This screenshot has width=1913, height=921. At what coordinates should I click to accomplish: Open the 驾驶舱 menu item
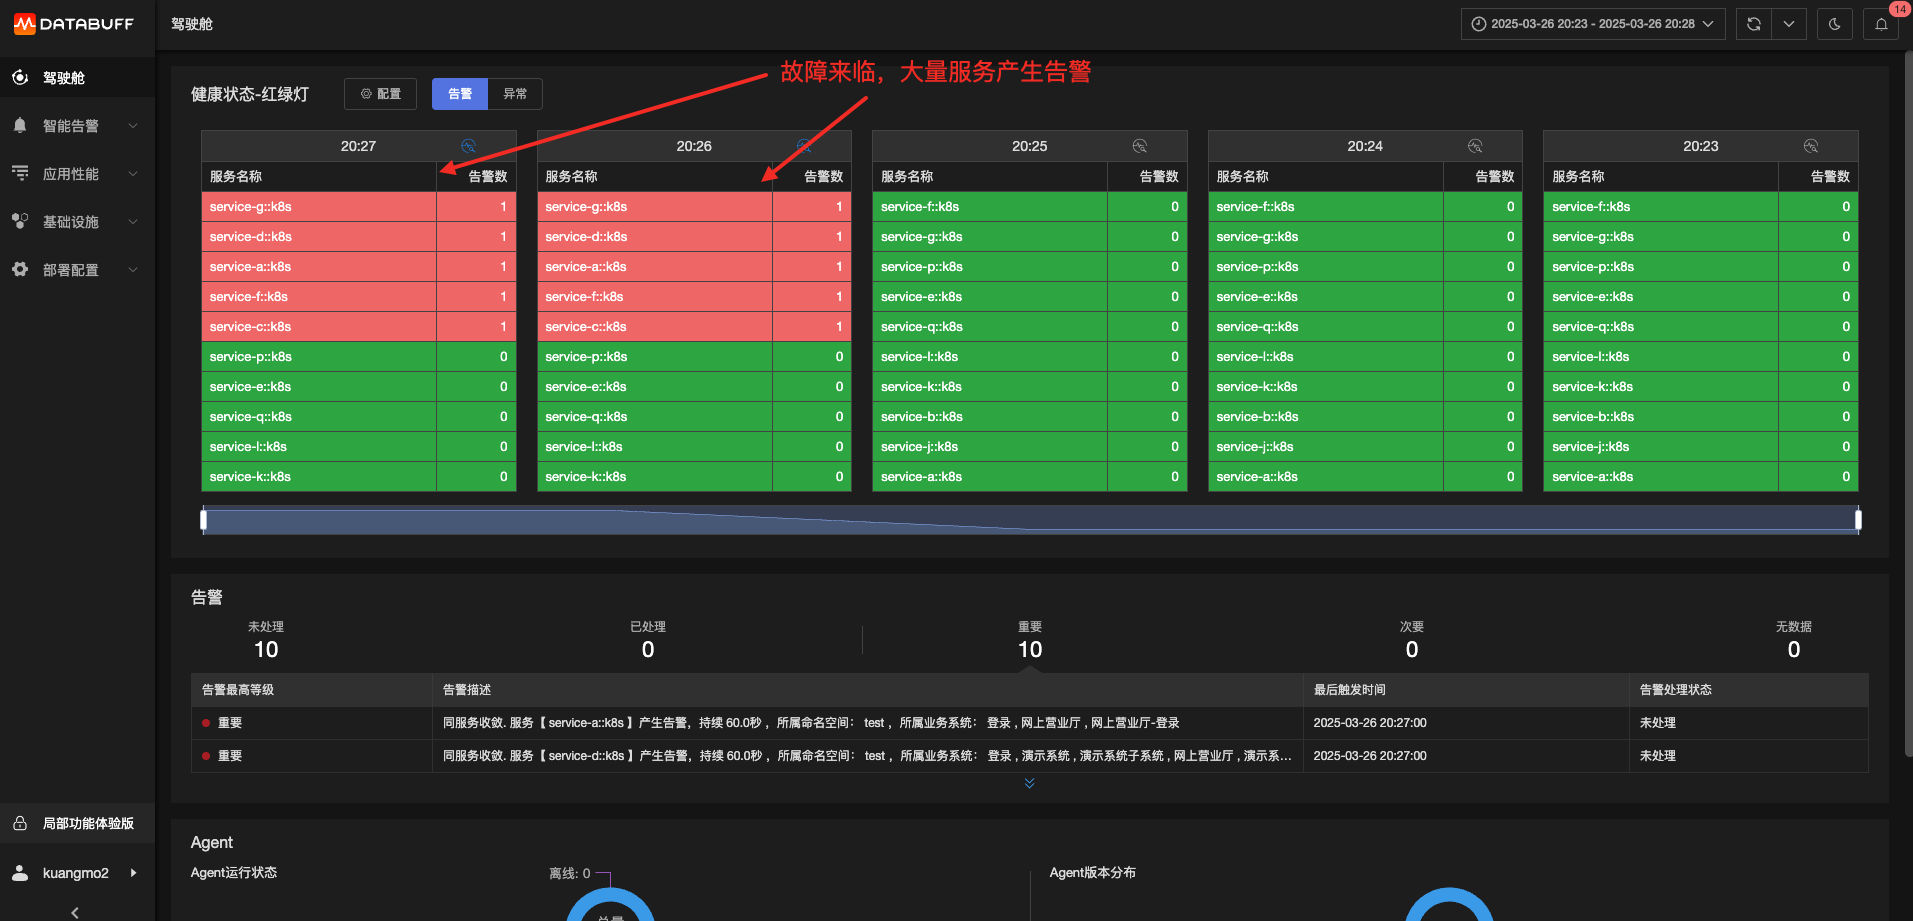[x=77, y=77]
